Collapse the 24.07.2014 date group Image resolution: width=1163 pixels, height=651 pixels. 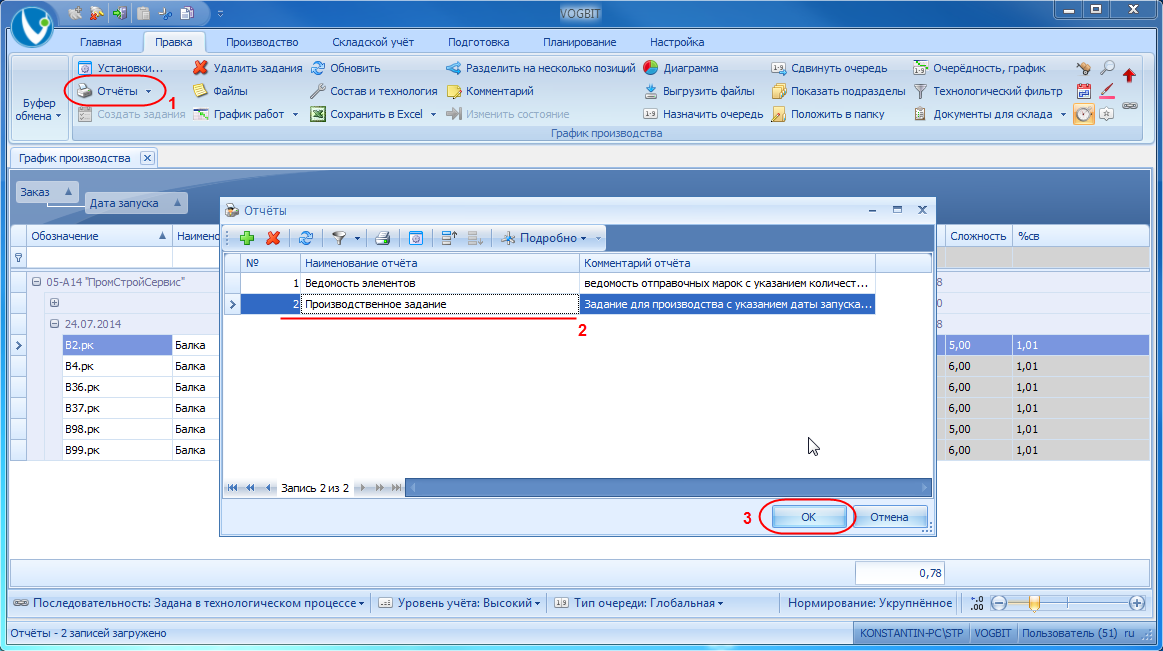(54, 324)
